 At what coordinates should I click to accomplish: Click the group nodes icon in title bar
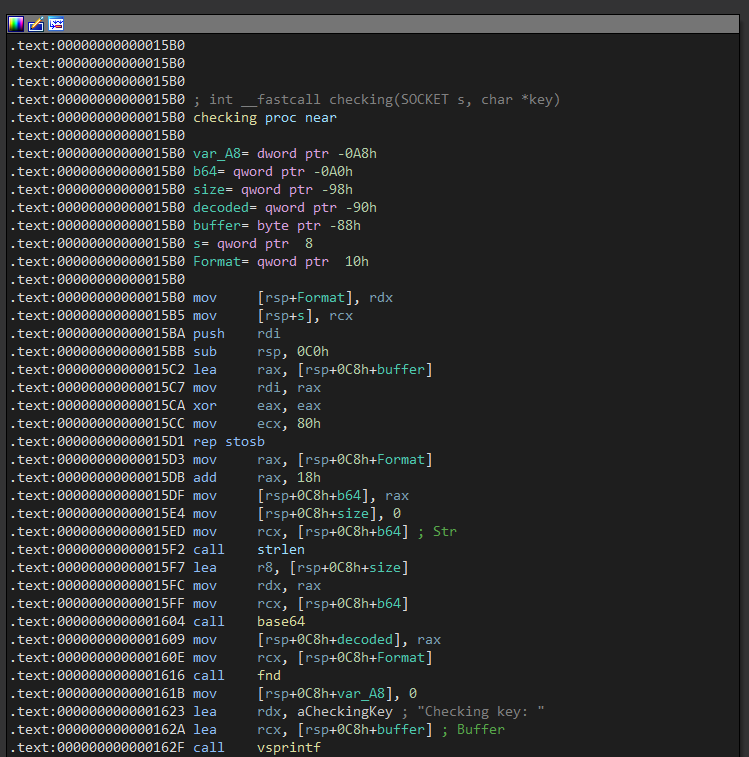[x=56, y=24]
